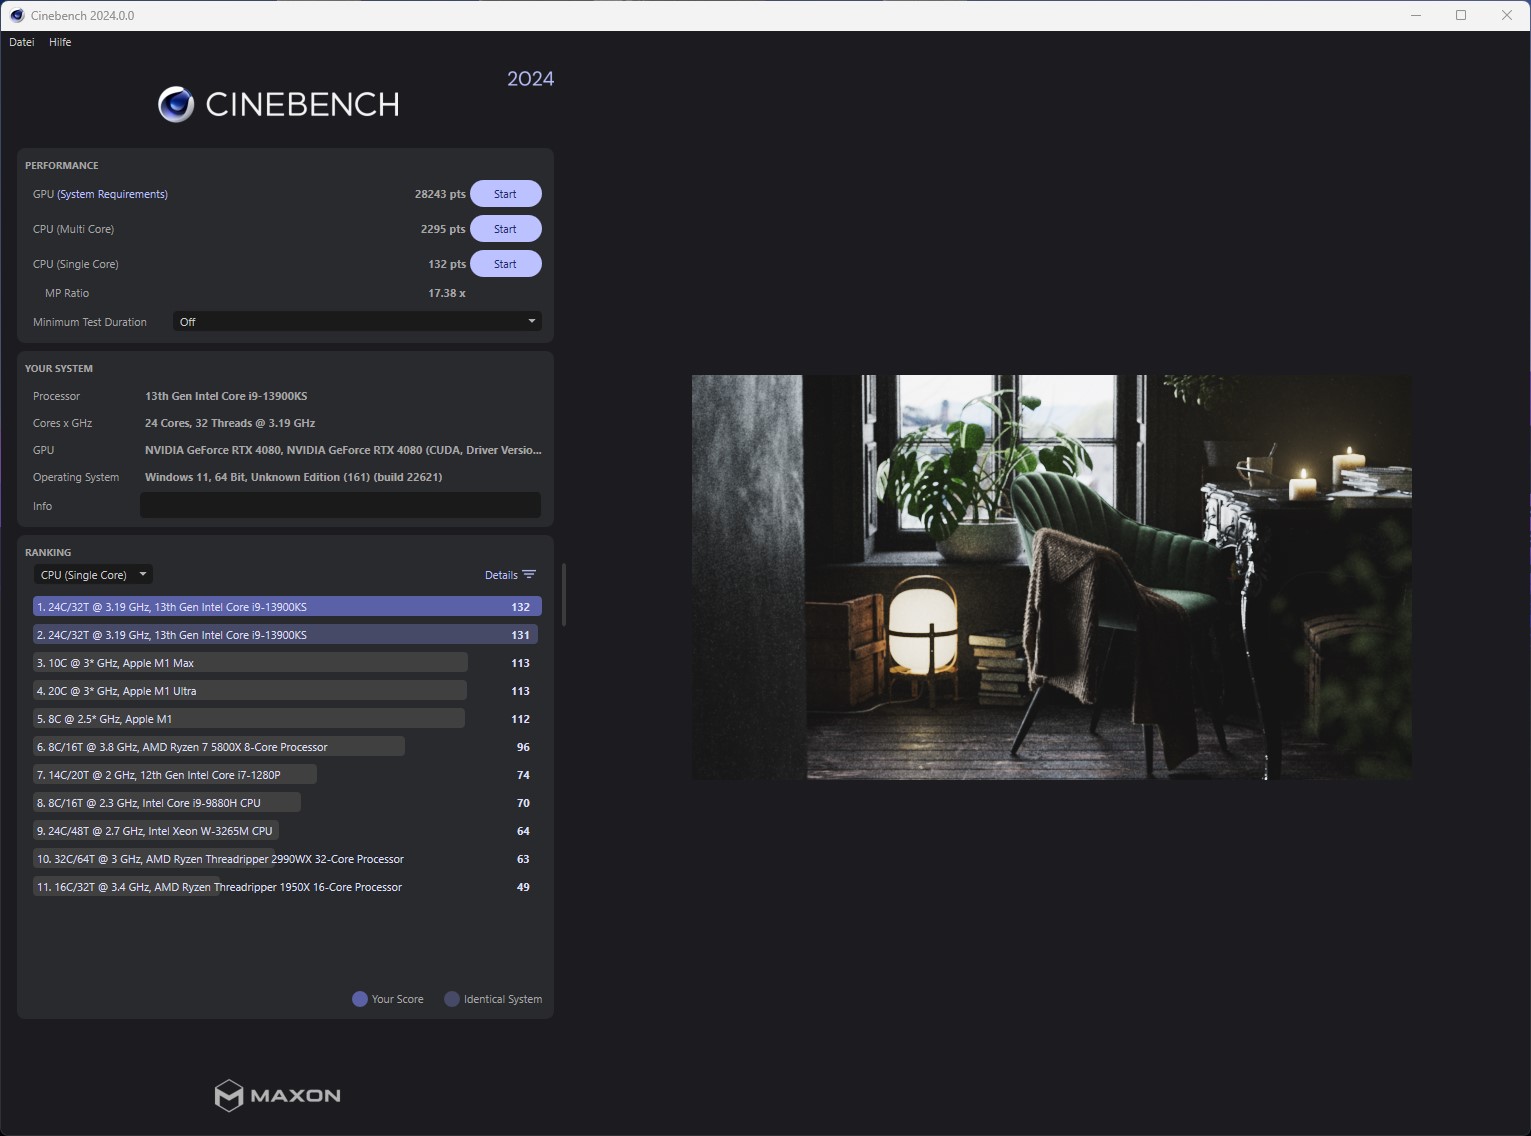The image size is (1531, 1136).
Task: Open the Hilfe menu
Action: [60, 42]
